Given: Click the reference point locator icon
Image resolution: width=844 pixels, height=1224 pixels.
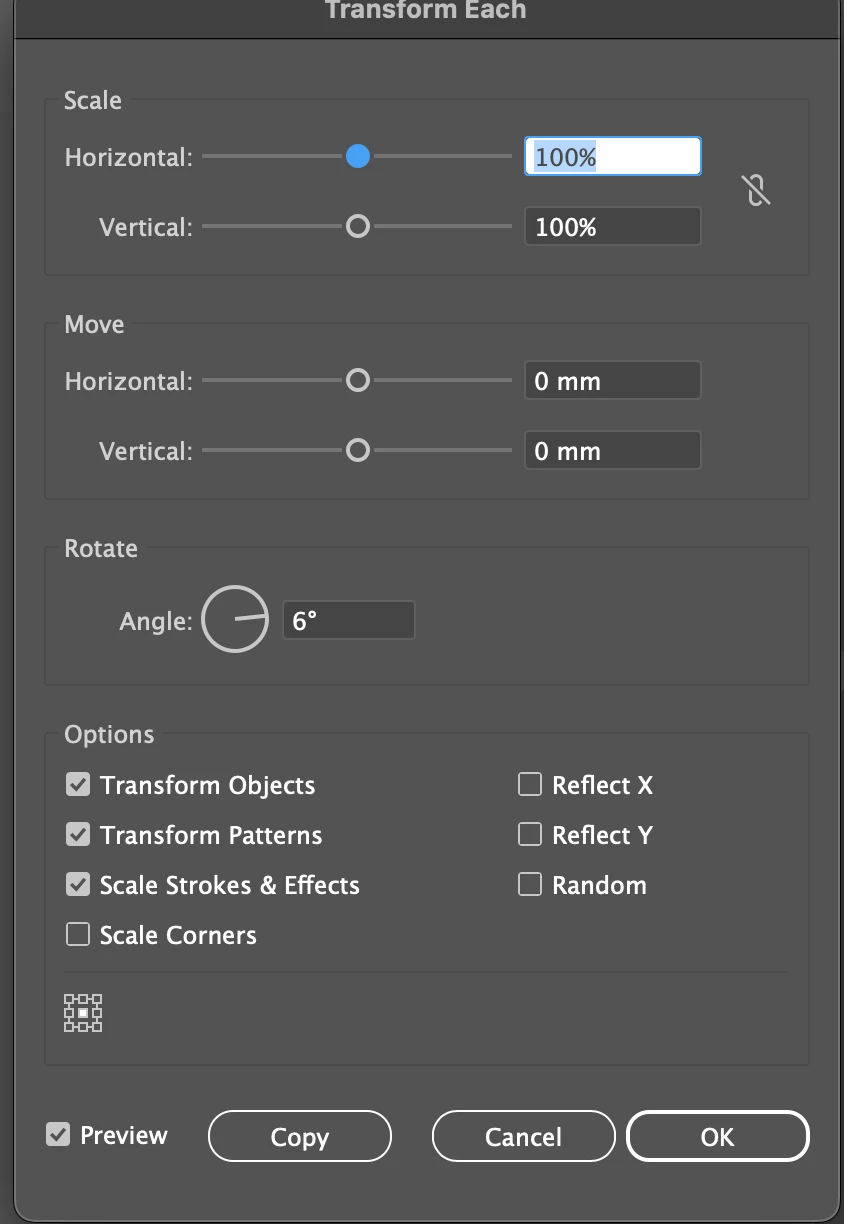Looking at the screenshot, I should point(83,1013).
